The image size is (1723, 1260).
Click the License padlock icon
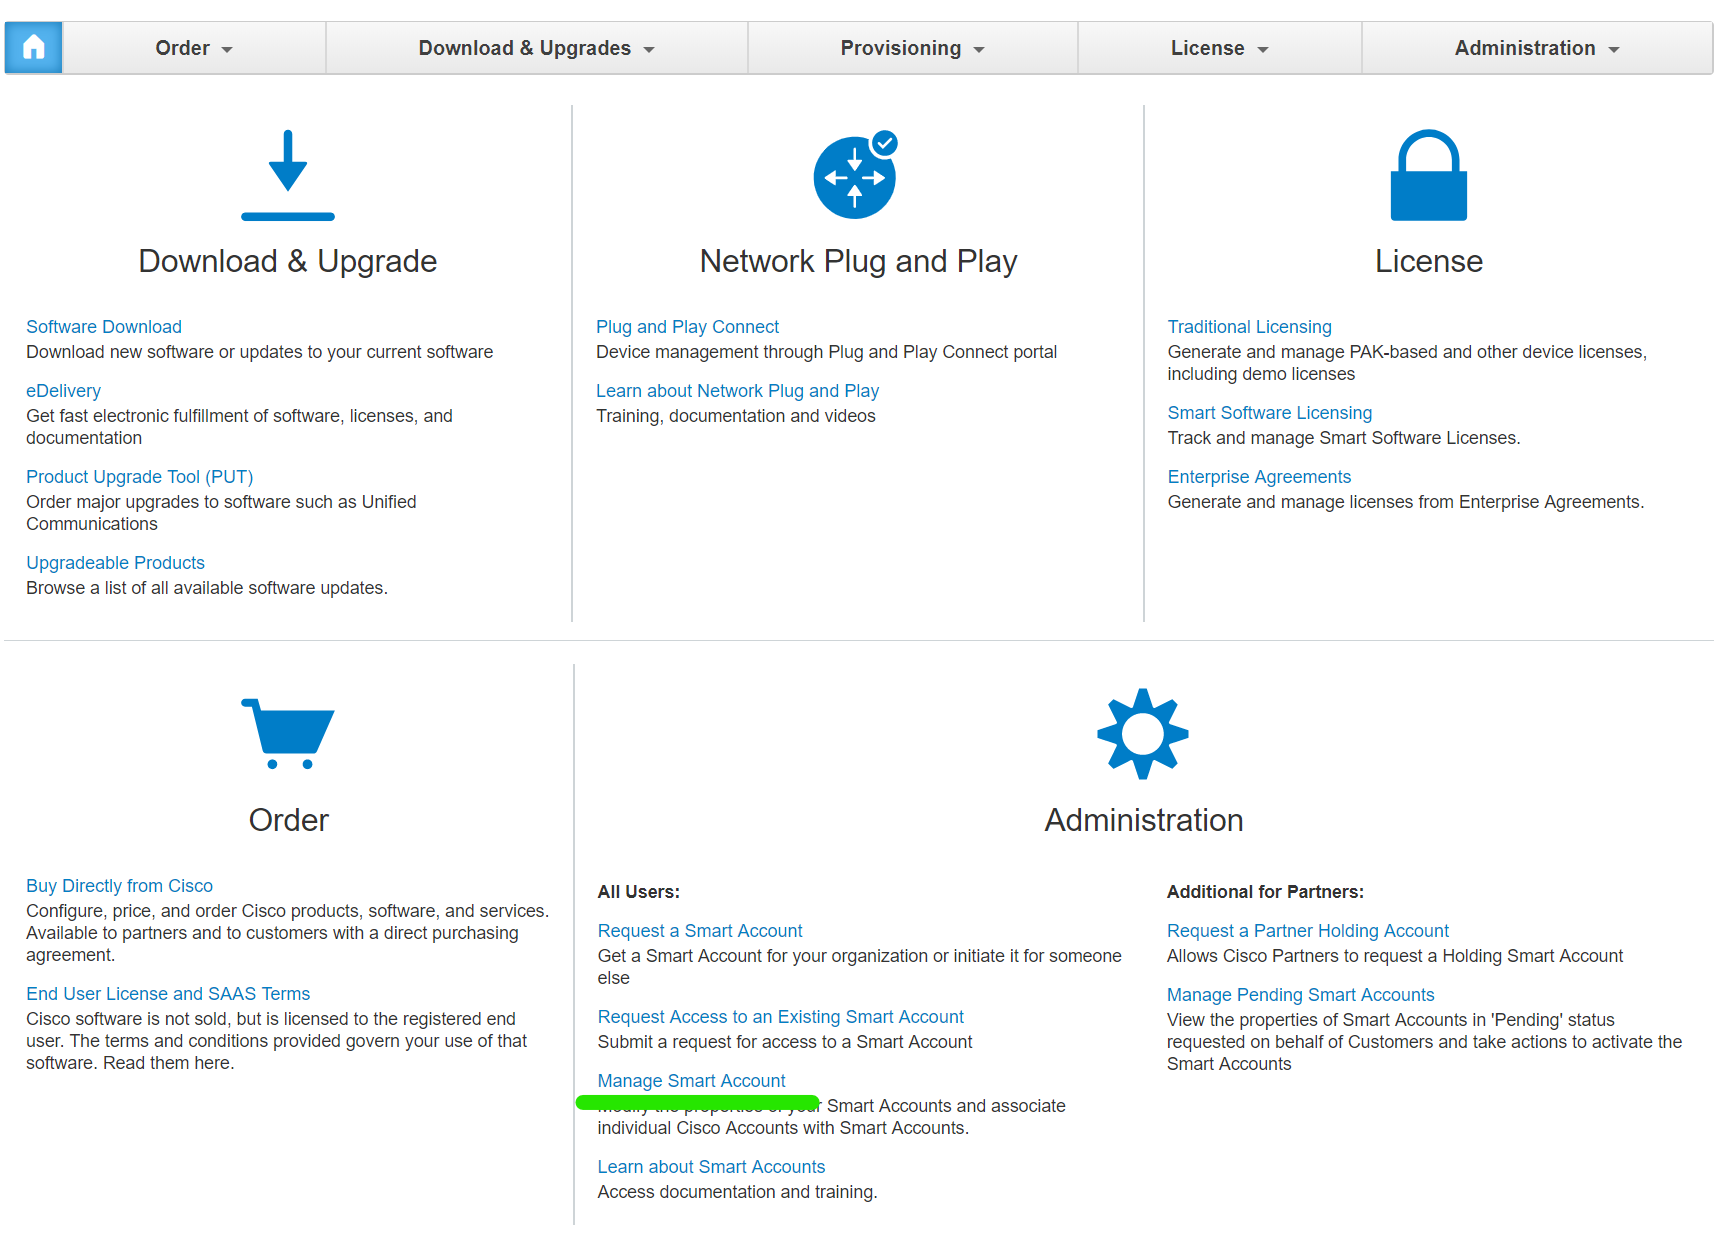(x=1428, y=175)
